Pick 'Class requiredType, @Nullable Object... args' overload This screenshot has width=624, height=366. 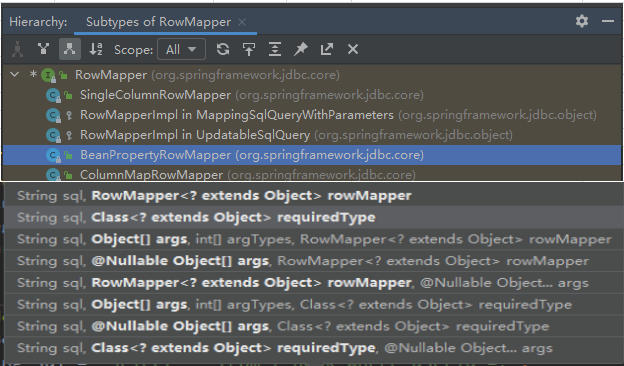point(314,348)
